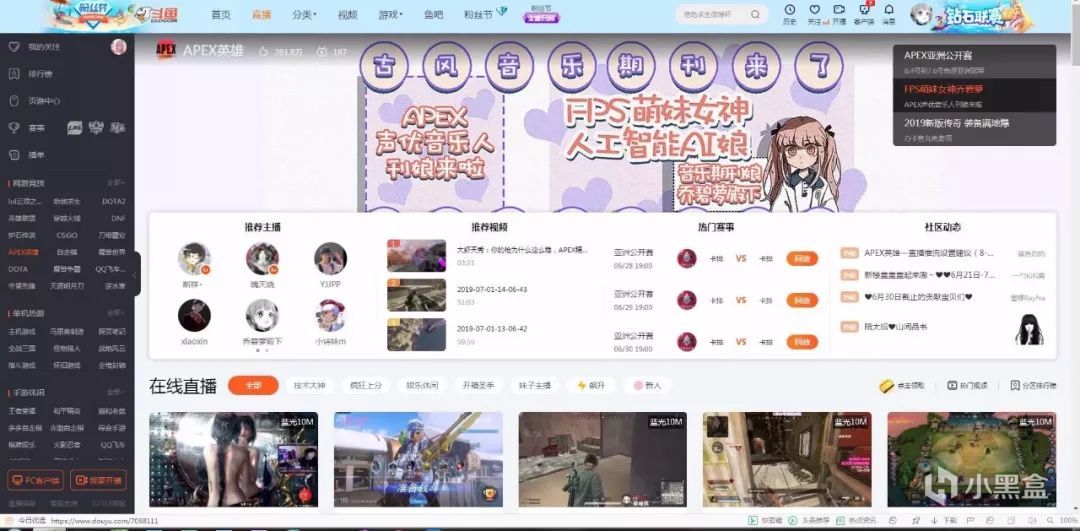Open 我的关注 heart icon in sidebar
This screenshot has width=1080, height=531.
[14, 47]
